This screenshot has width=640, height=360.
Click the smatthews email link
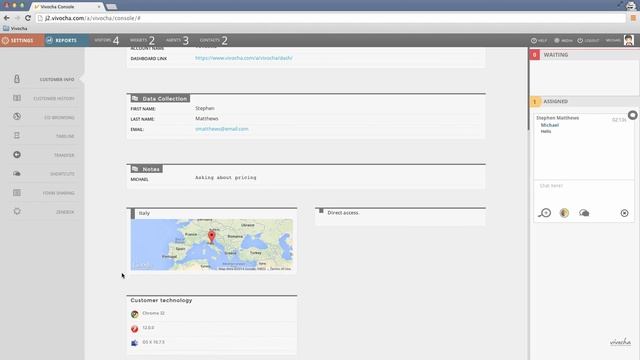222,129
